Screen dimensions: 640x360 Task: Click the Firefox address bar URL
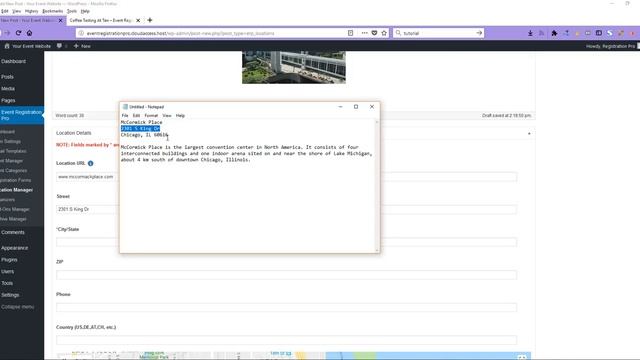point(180,33)
